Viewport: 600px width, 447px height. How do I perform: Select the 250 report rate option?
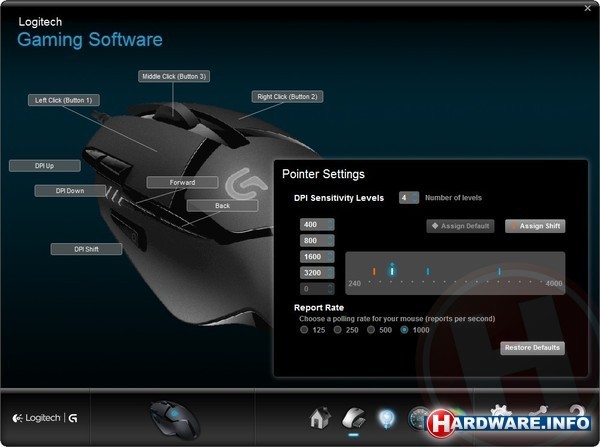tap(337, 330)
